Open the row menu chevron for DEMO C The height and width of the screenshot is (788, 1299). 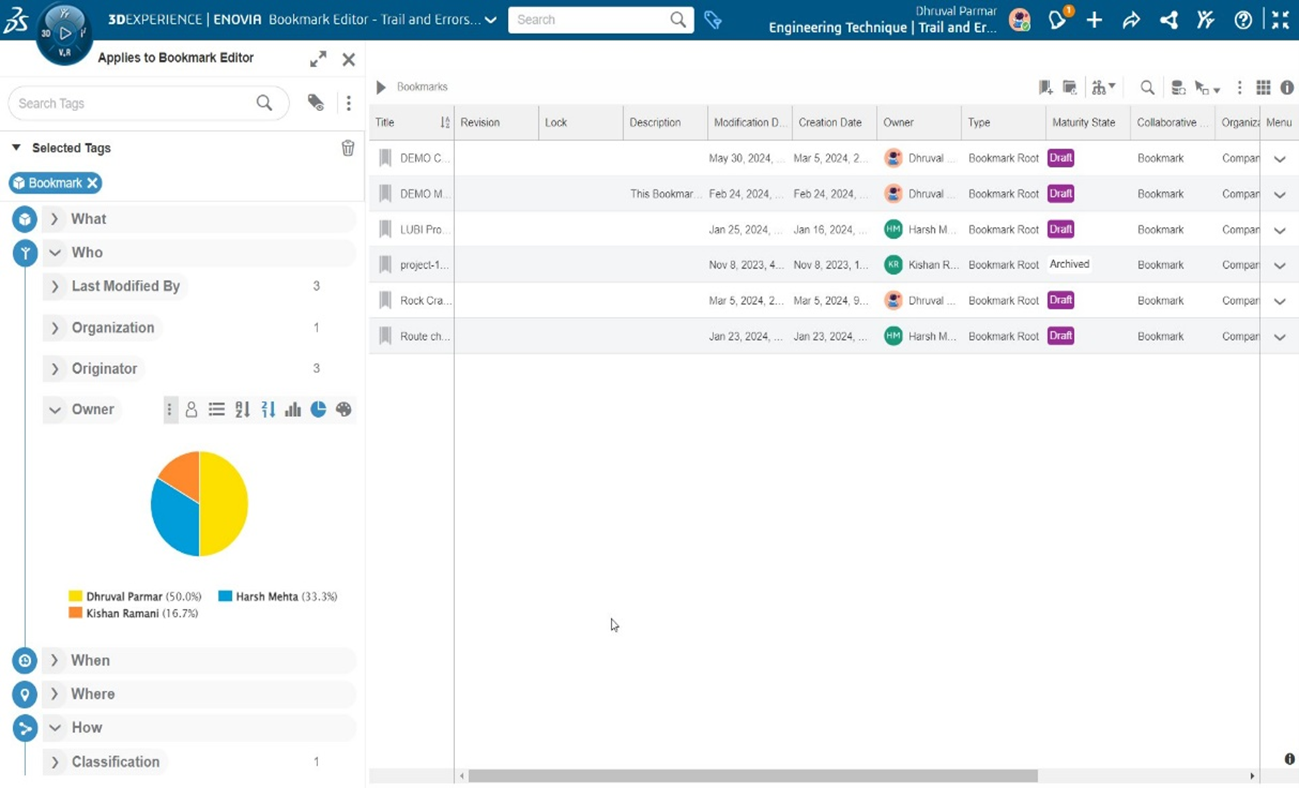pyautogui.click(x=1279, y=159)
